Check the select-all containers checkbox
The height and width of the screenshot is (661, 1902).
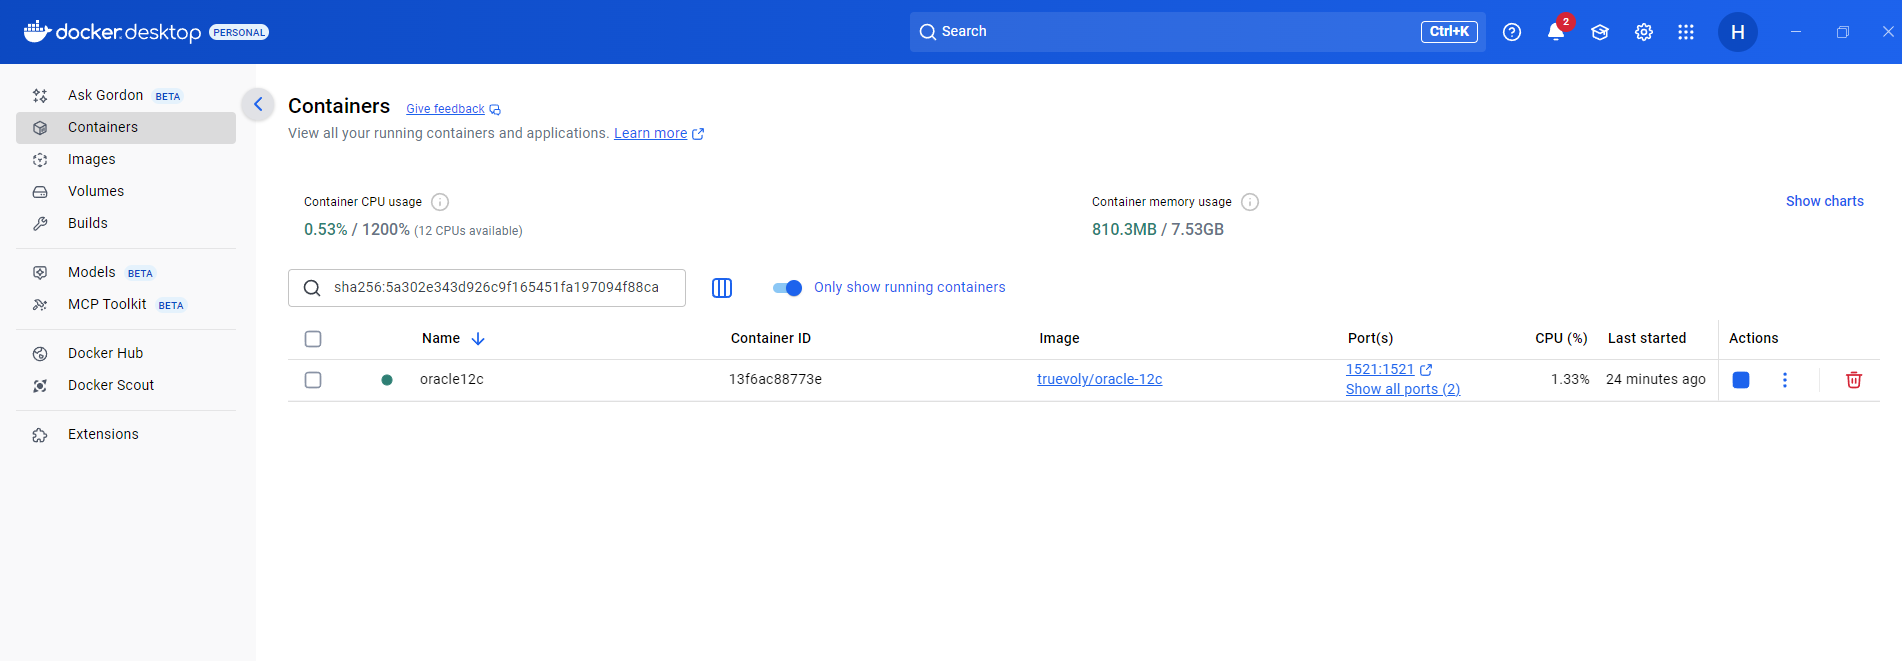(x=313, y=339)
